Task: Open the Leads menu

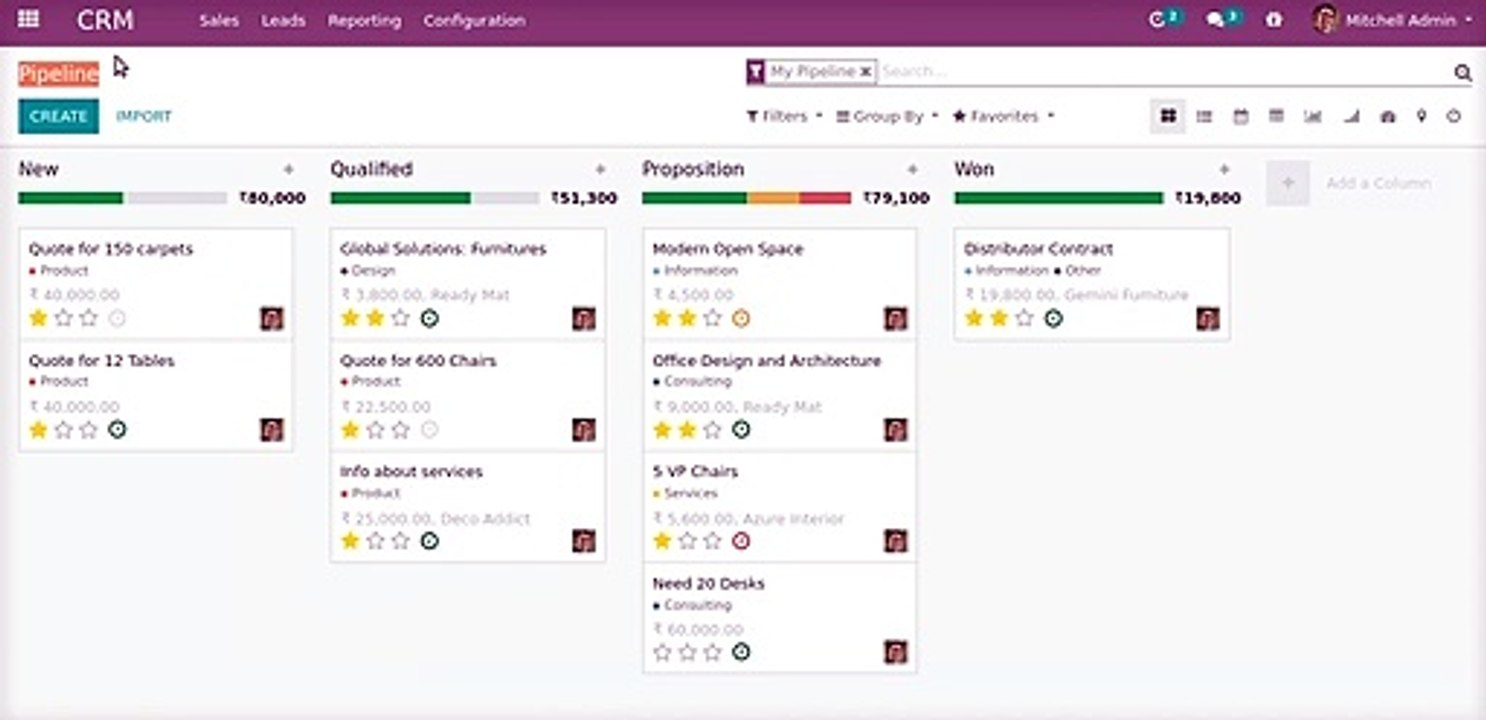Action: pyautogui.click(x=283, y=20)
